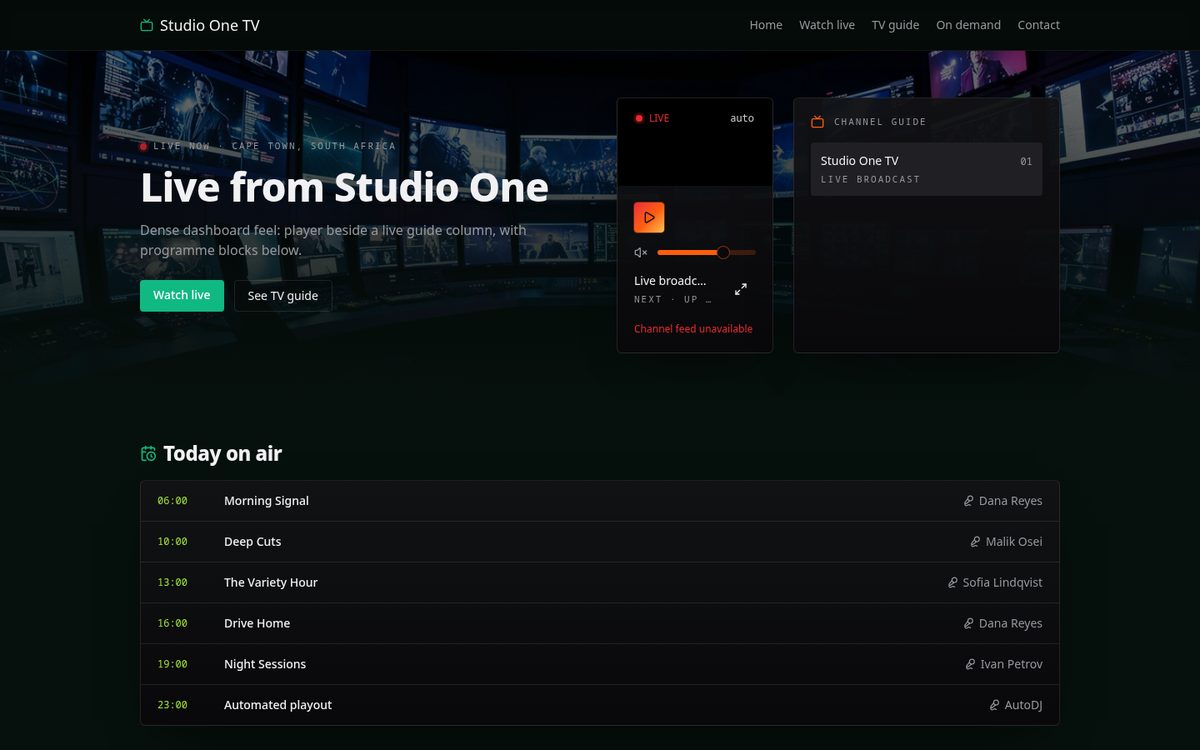The image size is (1200, 750).
Task: Click the red LIVE indicator dot in player
Action: click(639, 118)
